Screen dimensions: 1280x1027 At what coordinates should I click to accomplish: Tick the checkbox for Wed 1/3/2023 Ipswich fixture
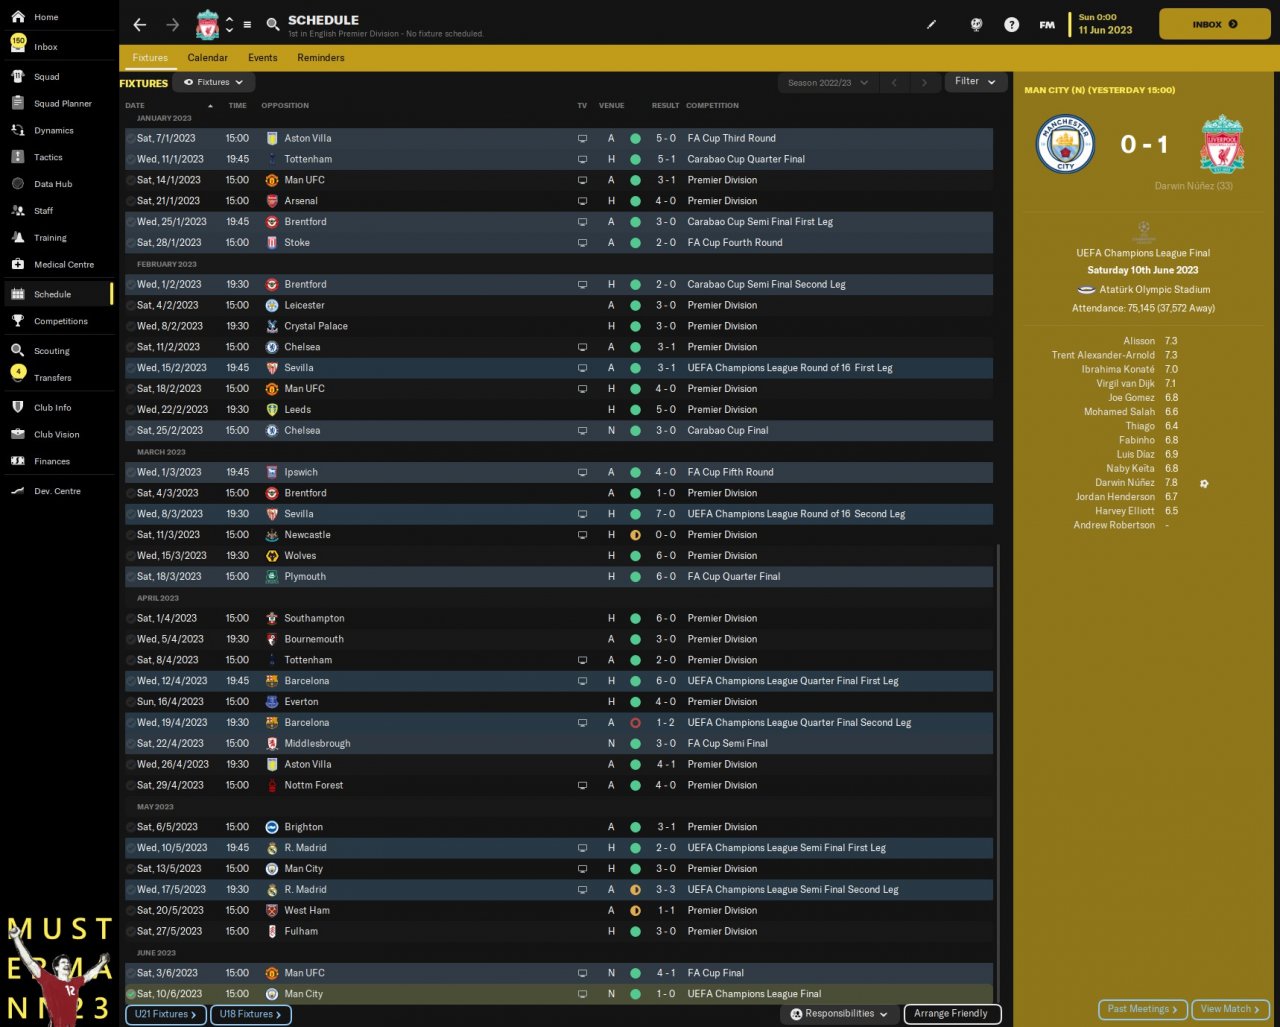[130, 472]
